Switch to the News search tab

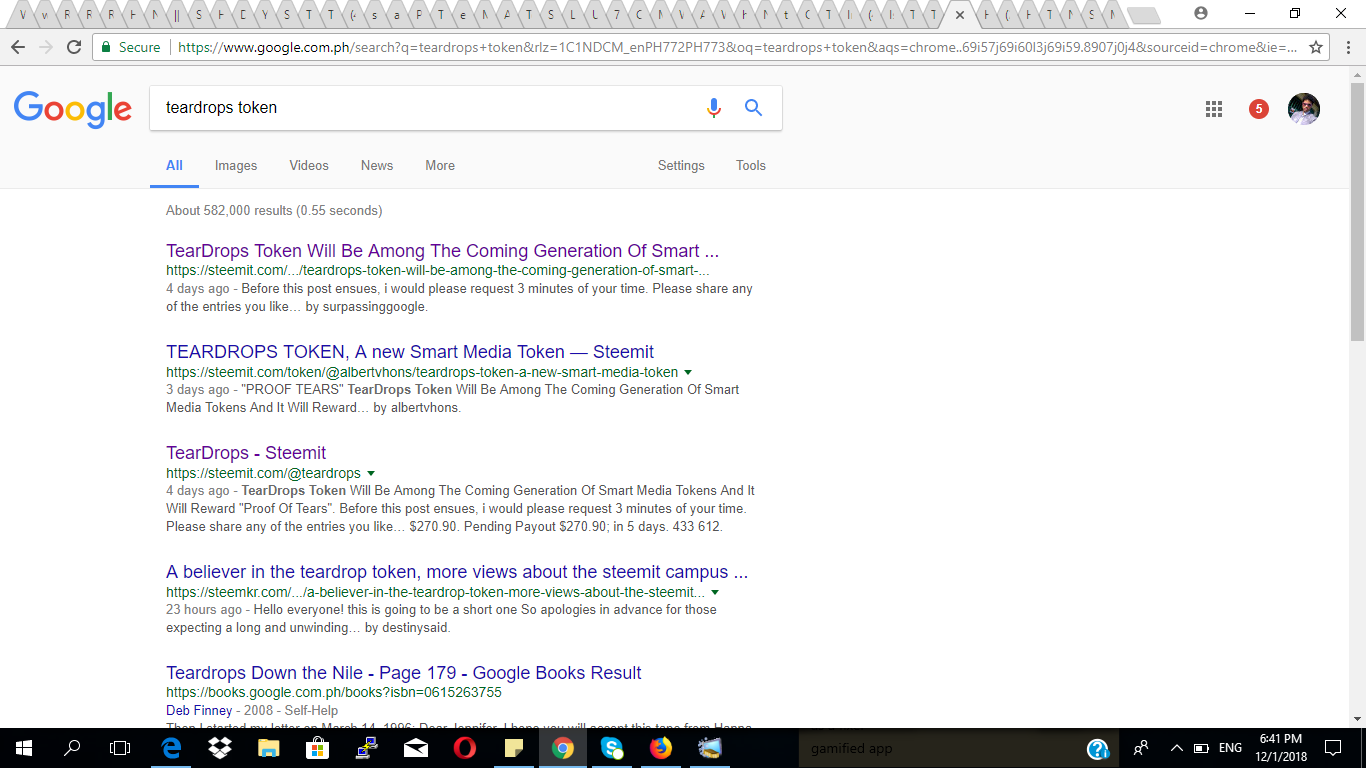click(x=377, y=166)
